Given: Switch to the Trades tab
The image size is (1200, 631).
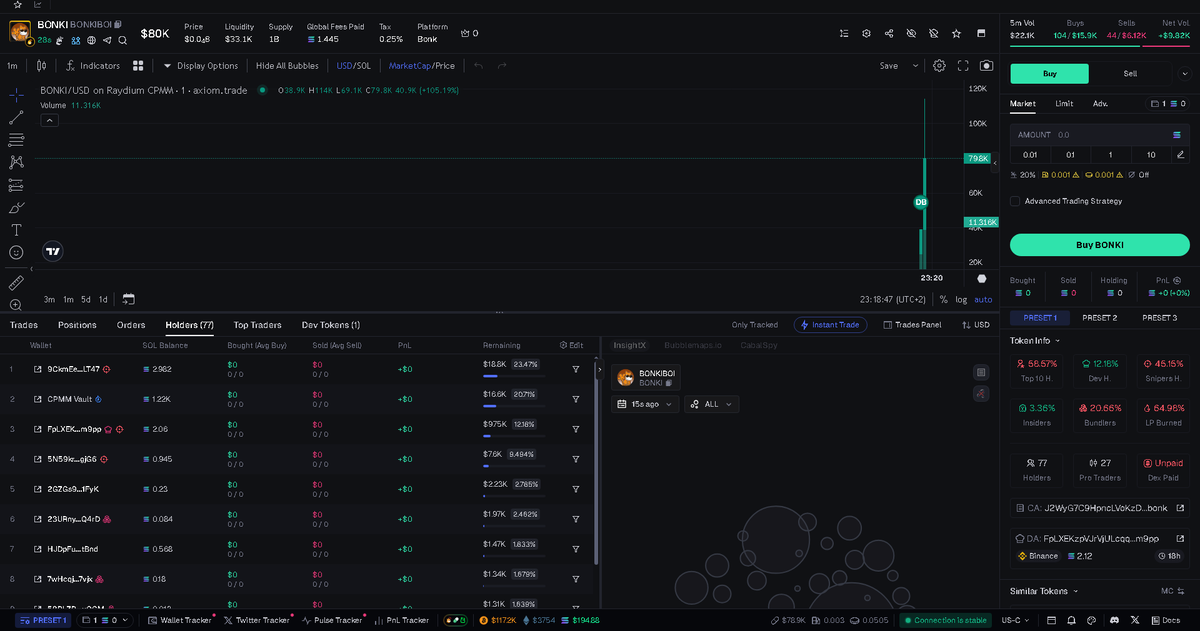Looking at the screenshot, I should click(x=24, y=325).
